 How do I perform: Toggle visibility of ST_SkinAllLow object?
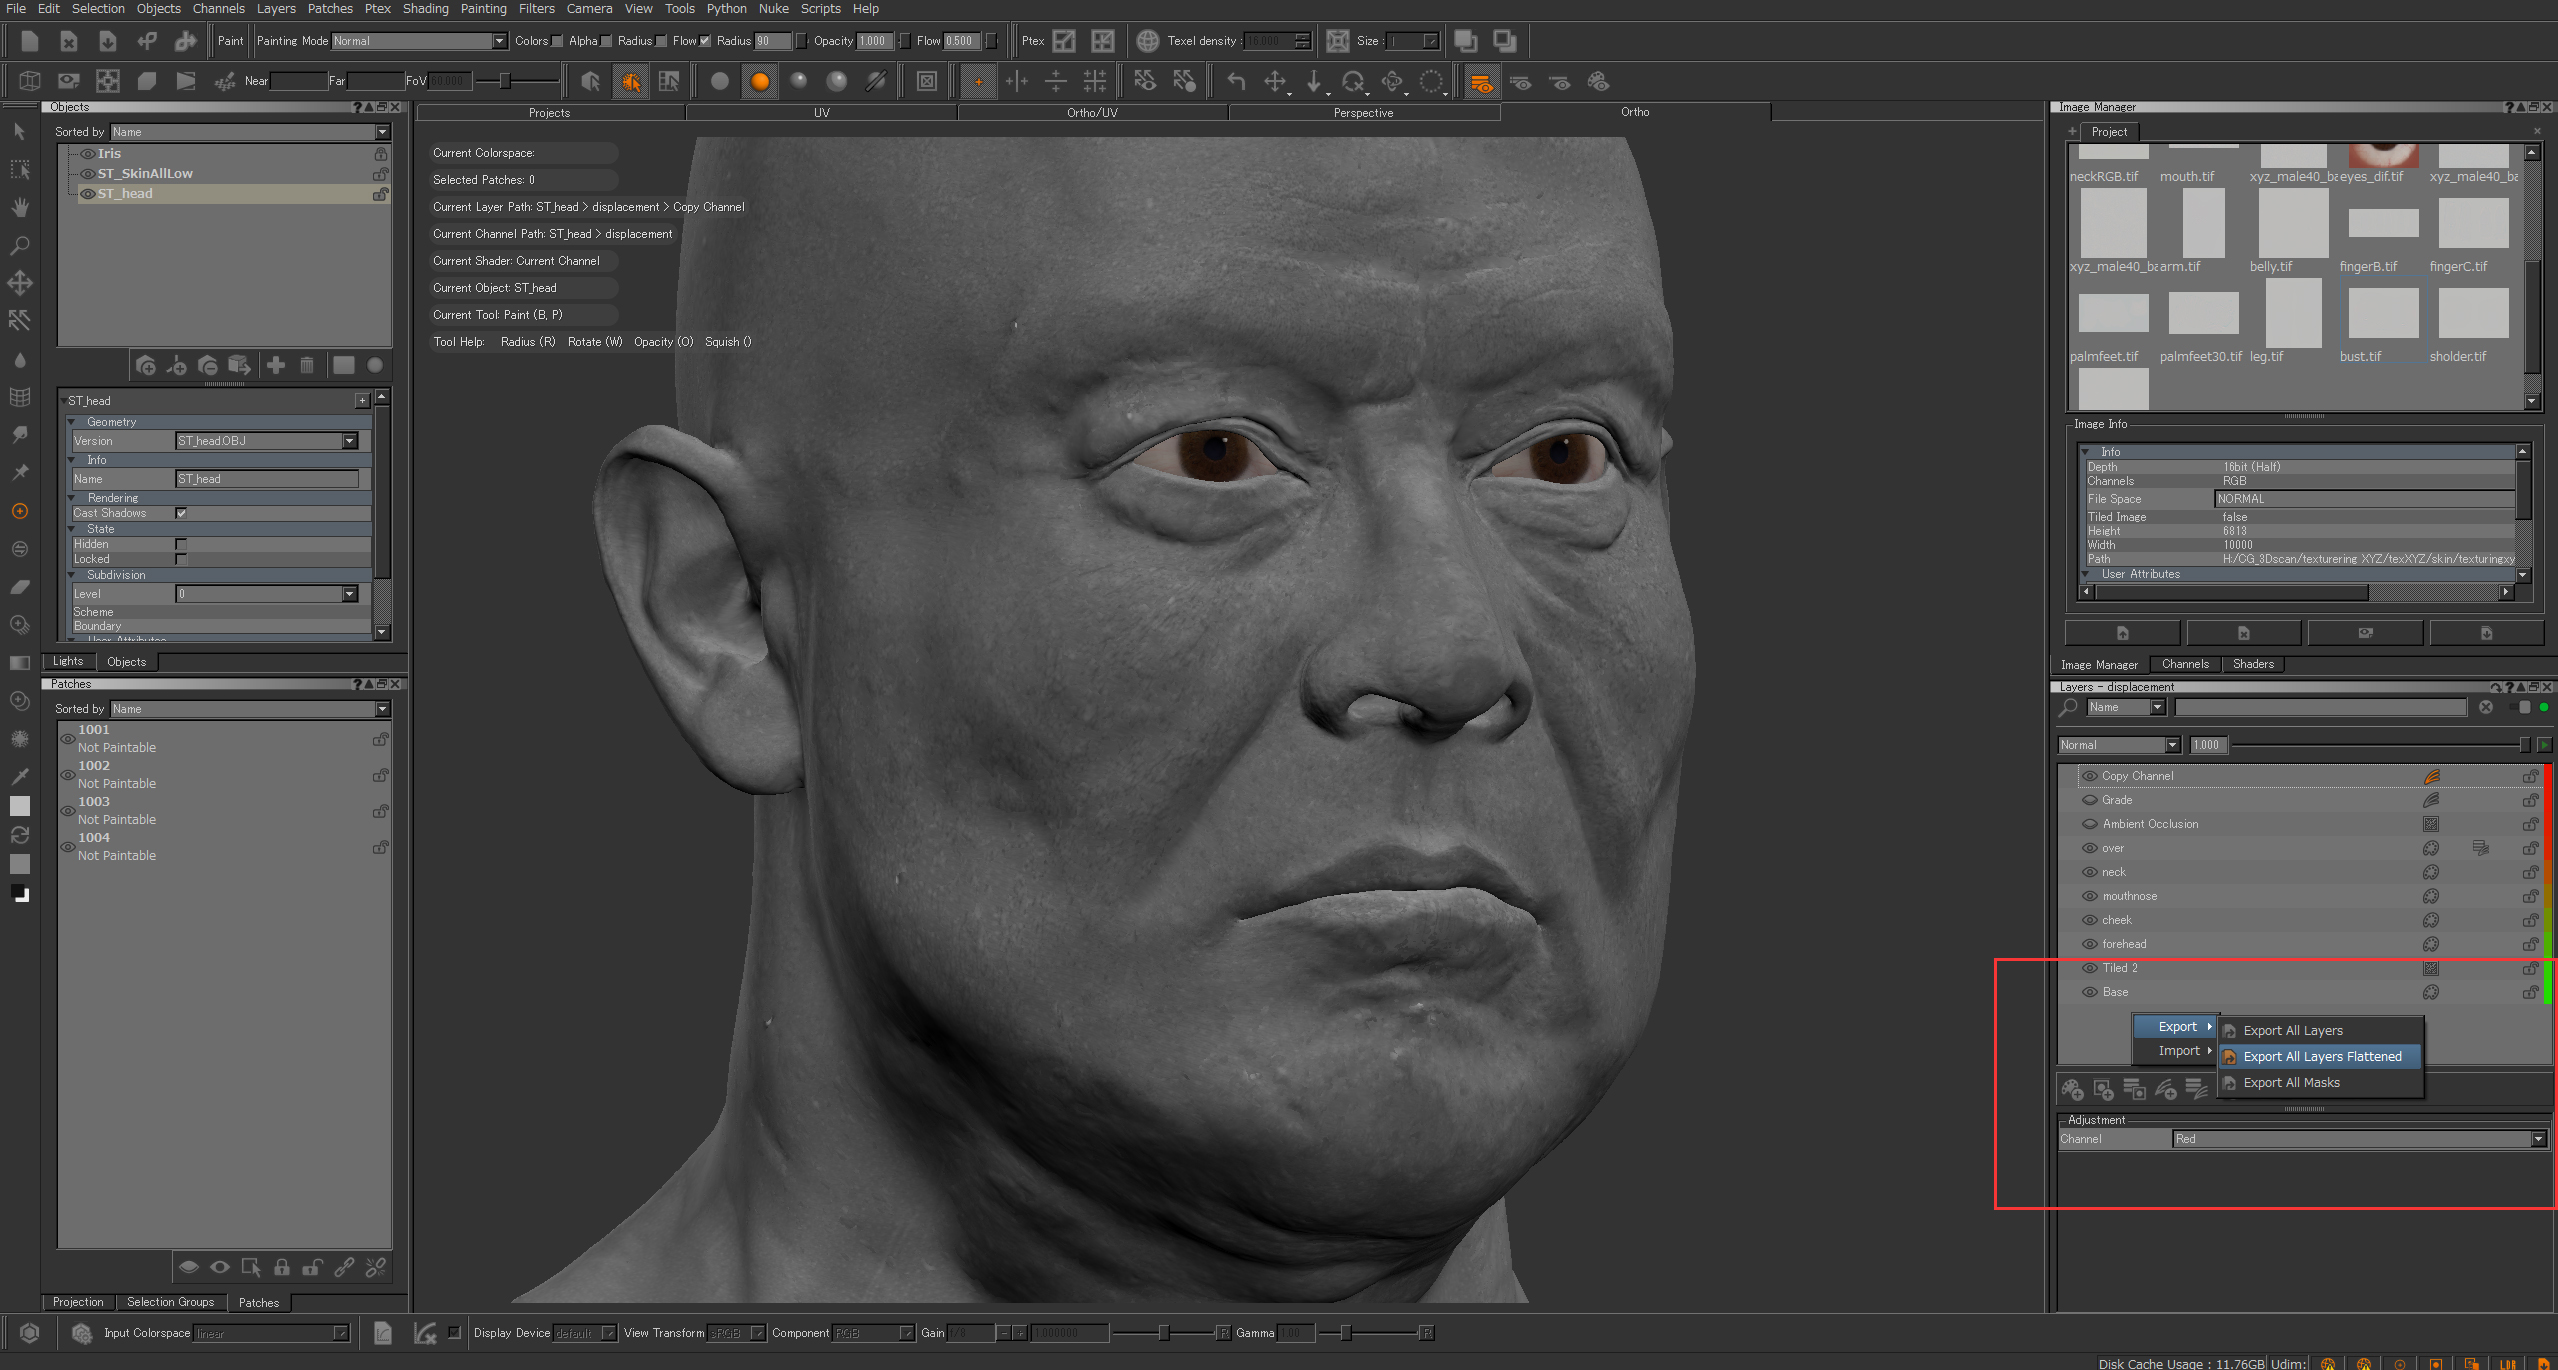click(88, 174)
